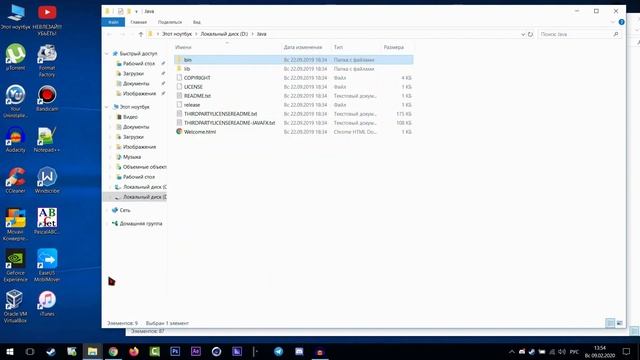The width and height of the screenshot is (640, 360).
Task: Open Notepad++ desktop shortcut
Action: pyautogui.click(x=47, y=139)
